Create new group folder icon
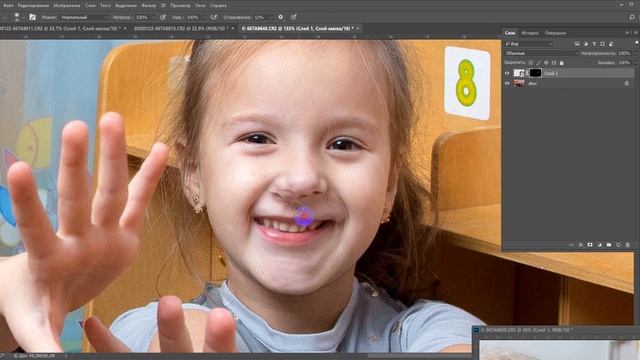 tap(609, 245)
